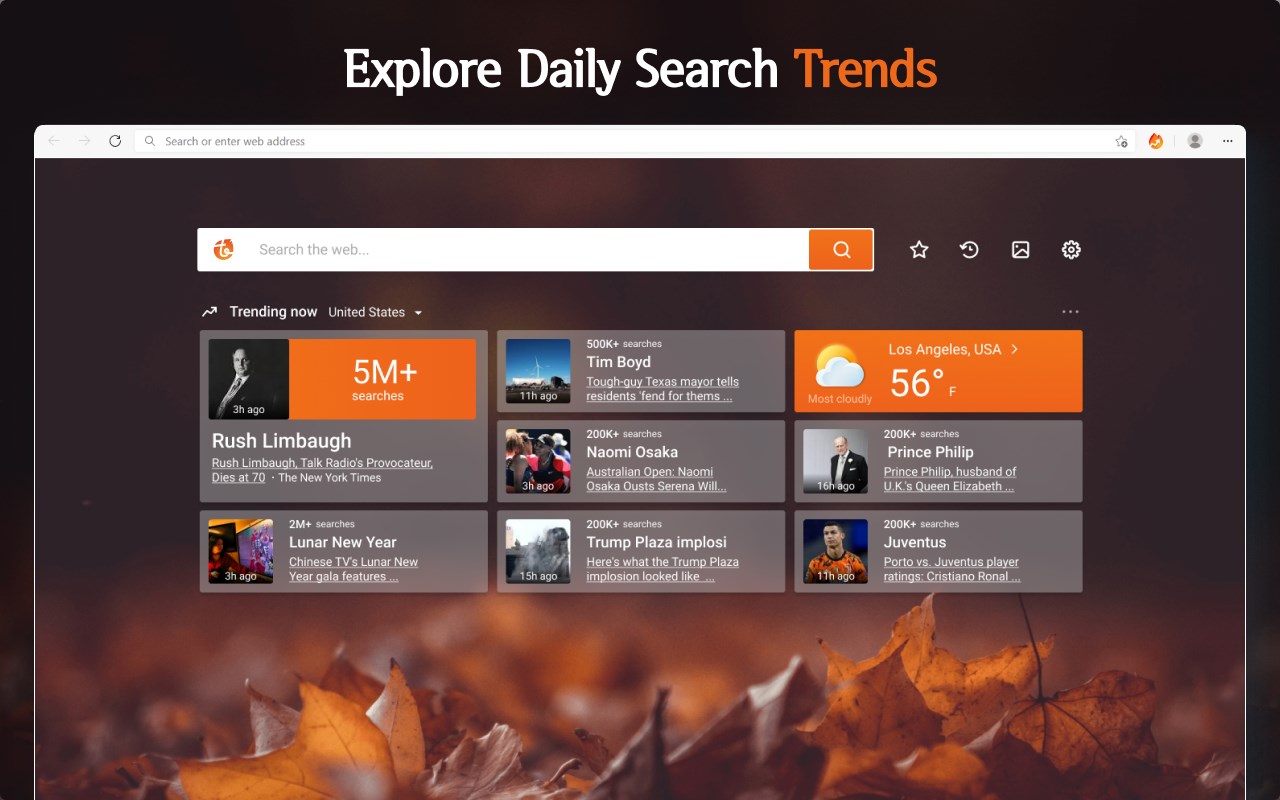This screenshot has height=800, width=1280.
Task: Open the background image picker icon
Action: point(1020,250)
